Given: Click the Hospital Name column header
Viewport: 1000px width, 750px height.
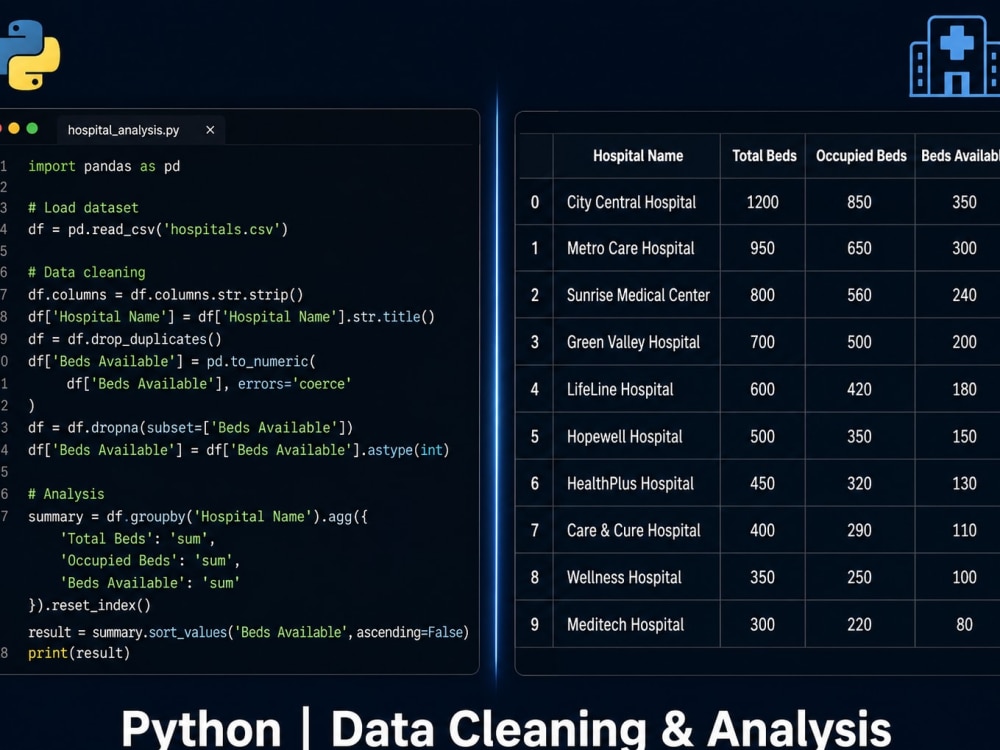Looking at the screenshot, I should (x=638, y=156).
